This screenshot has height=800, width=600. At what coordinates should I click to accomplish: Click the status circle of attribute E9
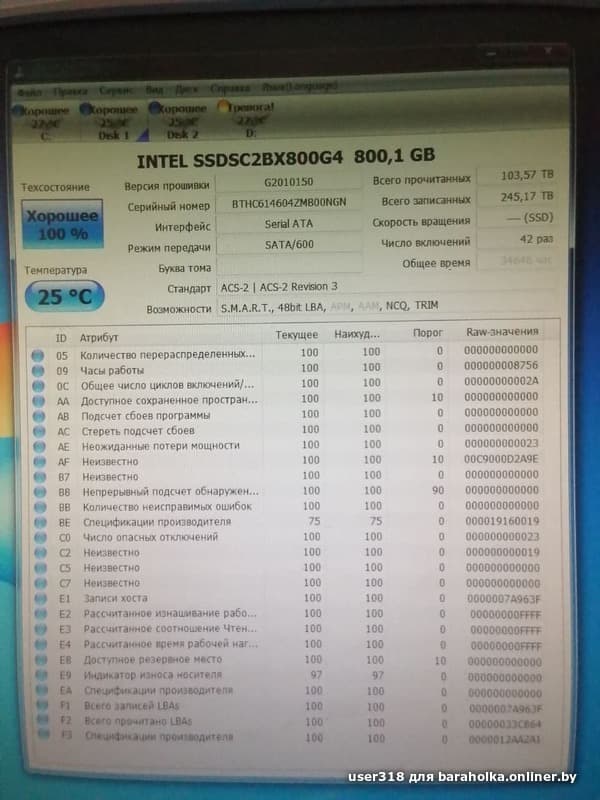(43, 676)
